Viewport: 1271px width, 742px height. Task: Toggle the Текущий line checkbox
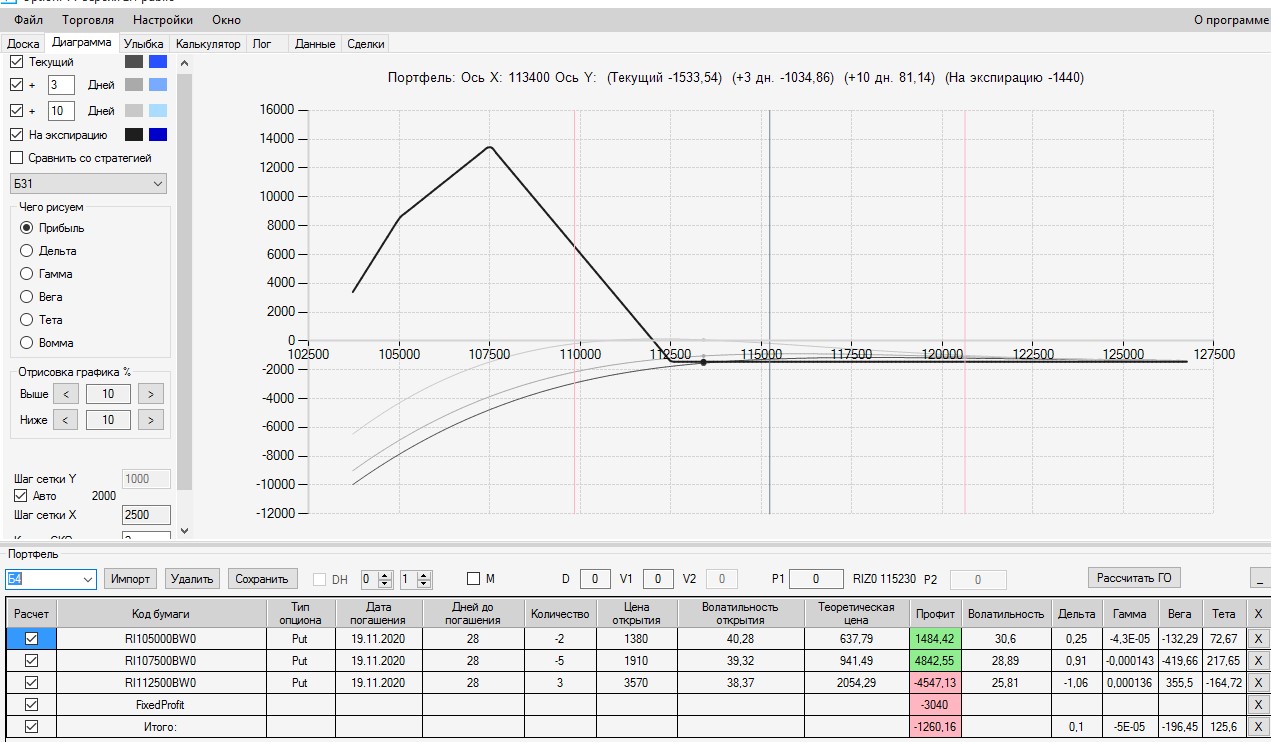[x=16, y=62]
